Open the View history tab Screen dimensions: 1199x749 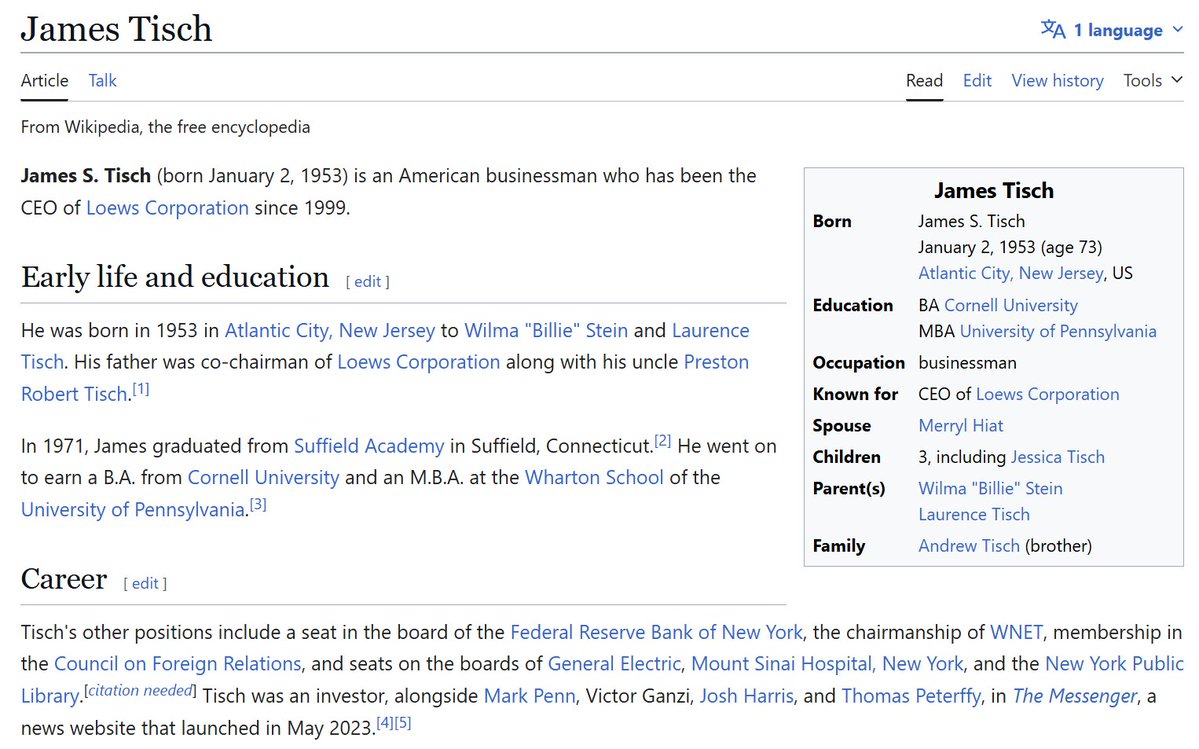point(1057,81)
